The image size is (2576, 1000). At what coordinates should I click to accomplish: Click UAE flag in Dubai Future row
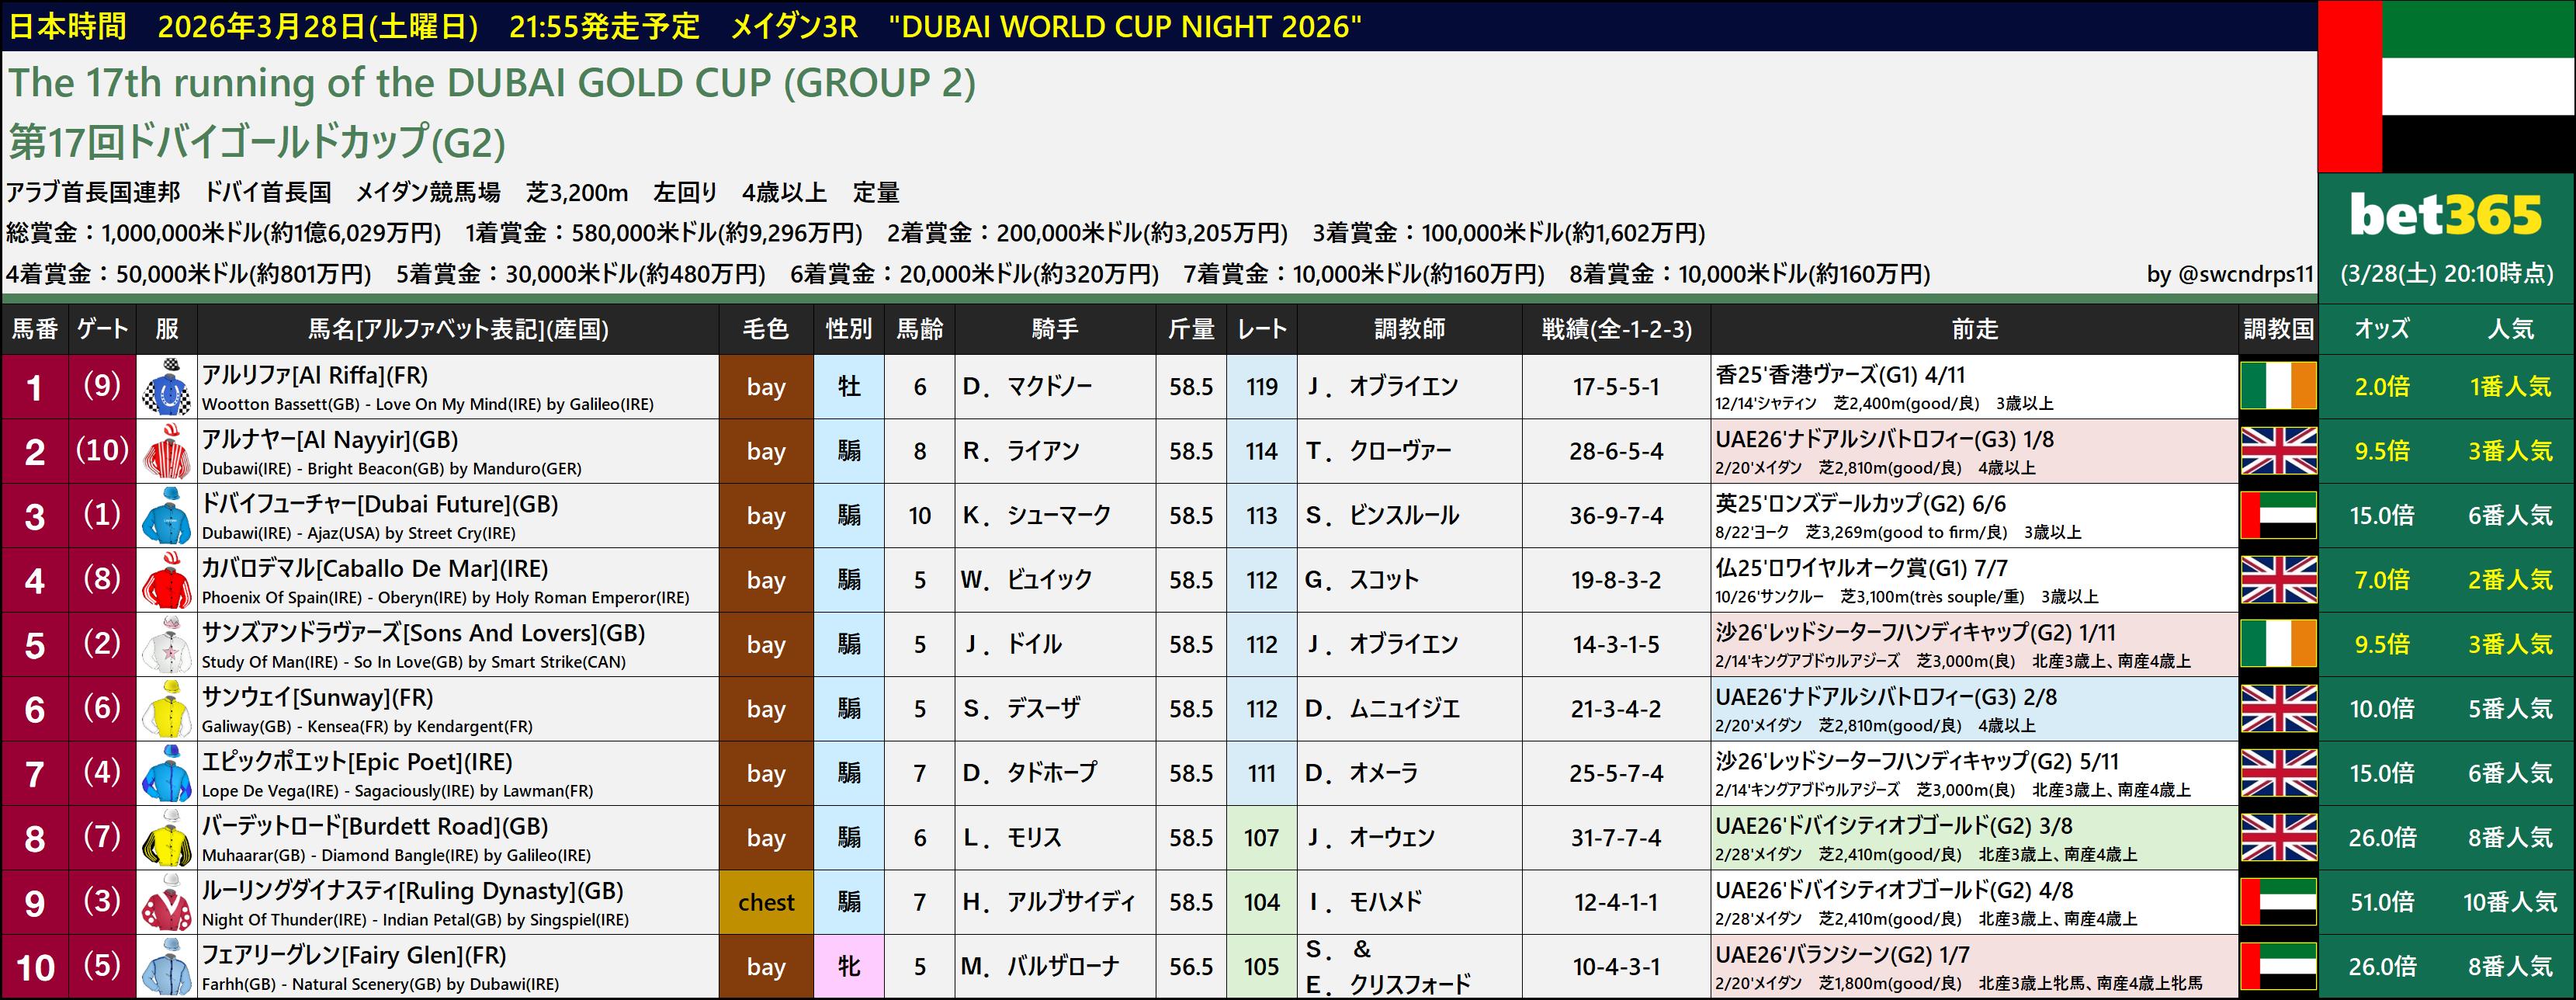pyautogui.click(x=2278, y=516)
